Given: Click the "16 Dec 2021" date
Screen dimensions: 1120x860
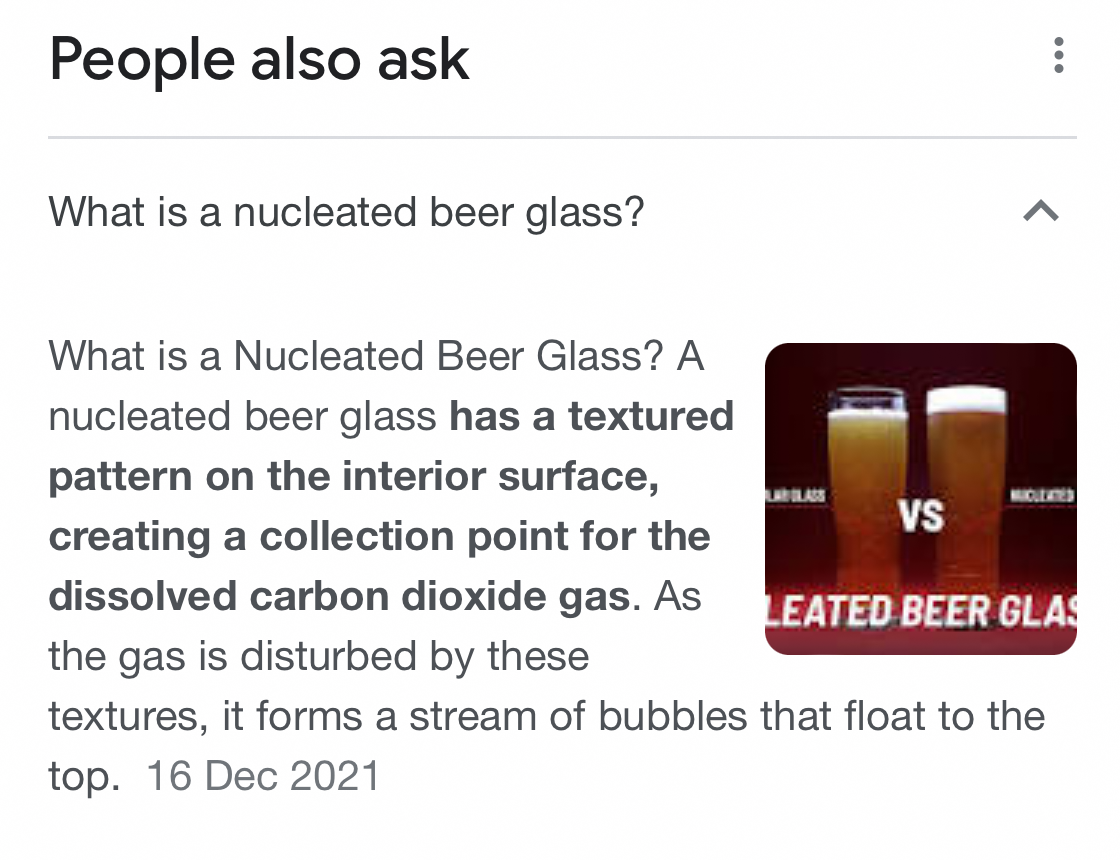Looking at the screenshot, I should (x=264, y=776).
